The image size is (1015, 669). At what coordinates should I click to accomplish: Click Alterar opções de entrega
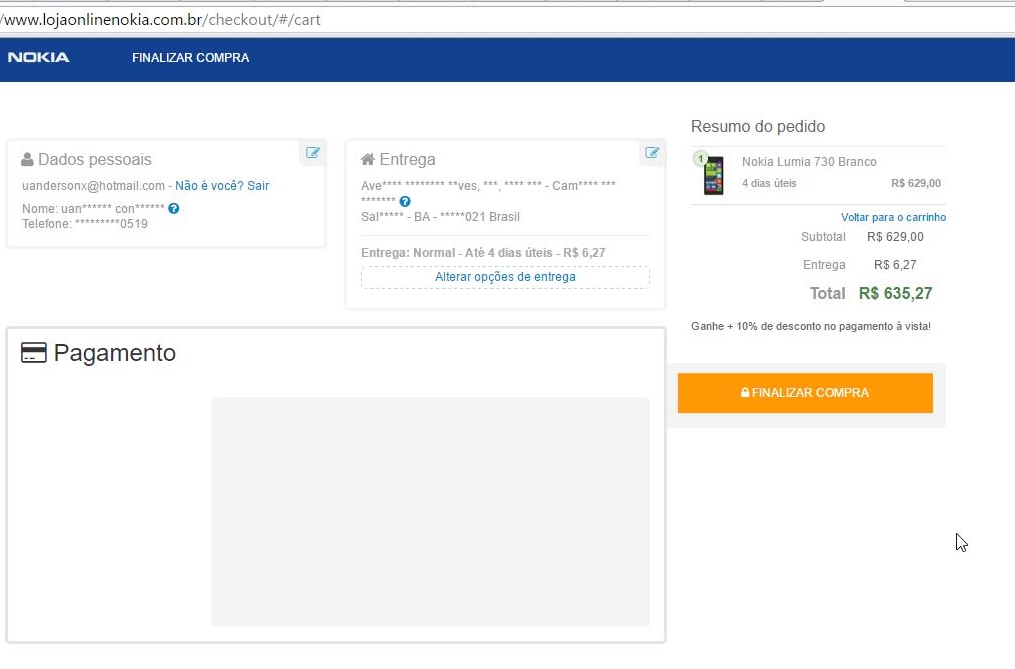(505, 277)
